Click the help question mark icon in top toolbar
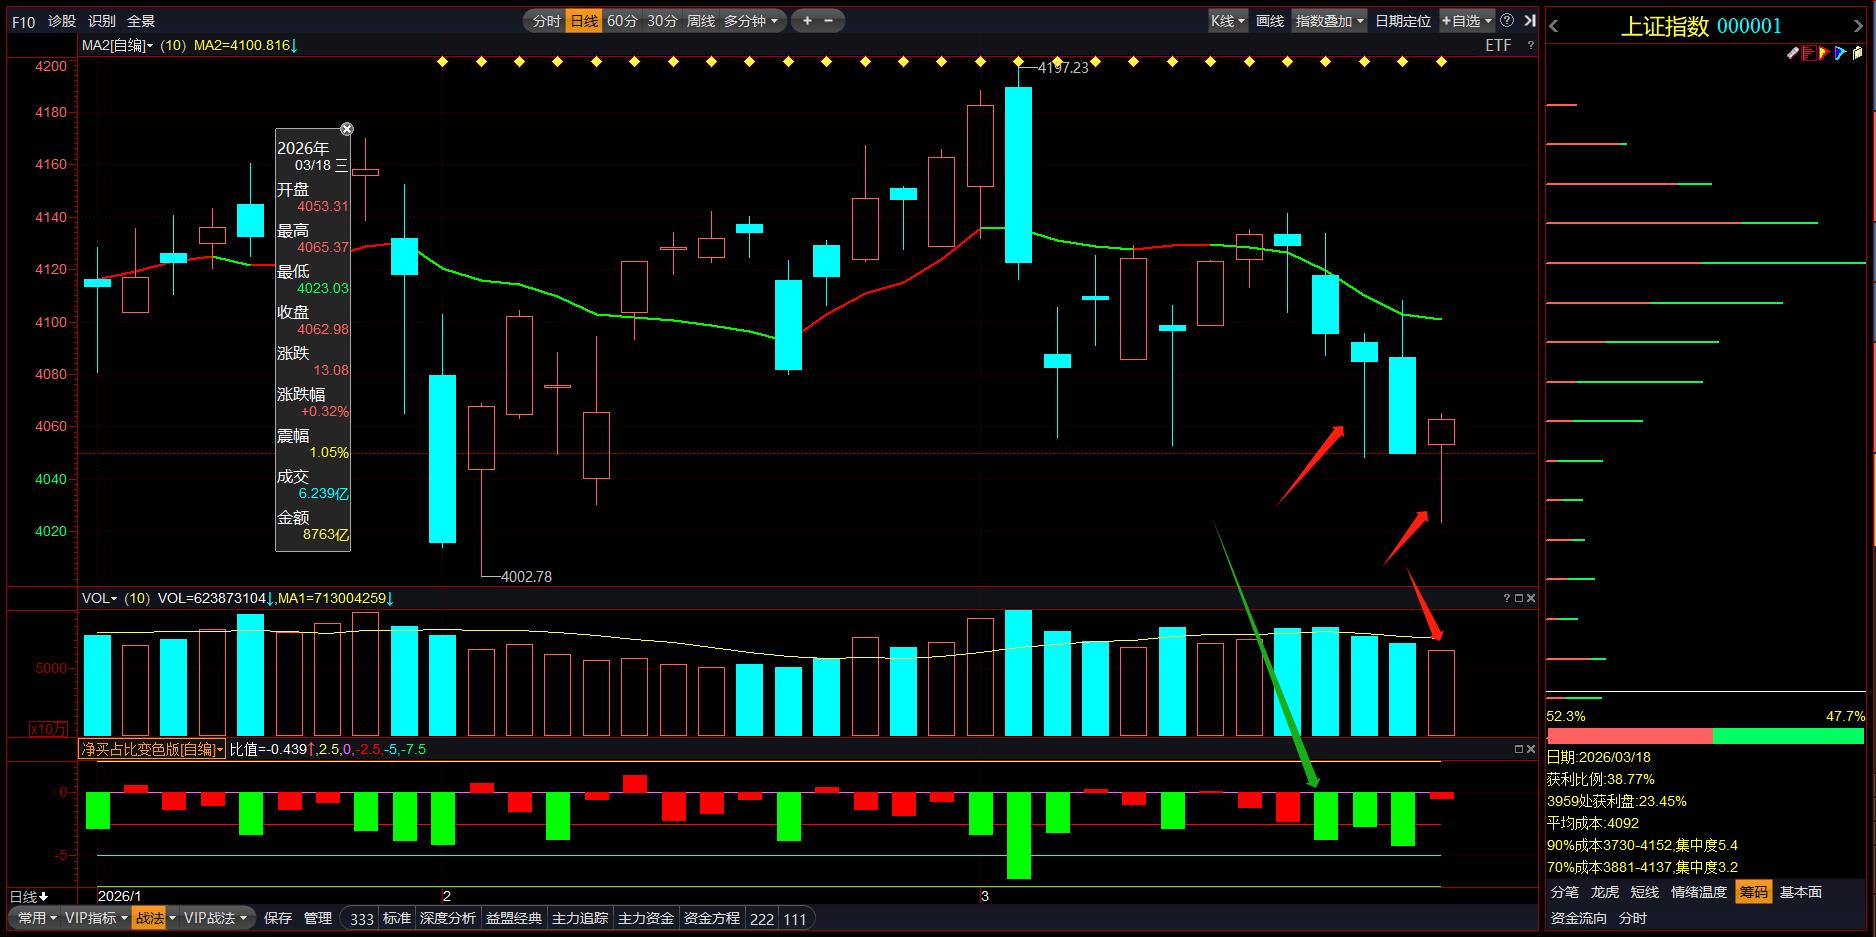Image resolution: width=1876 pixels, height=937 pixels. 1507,21
